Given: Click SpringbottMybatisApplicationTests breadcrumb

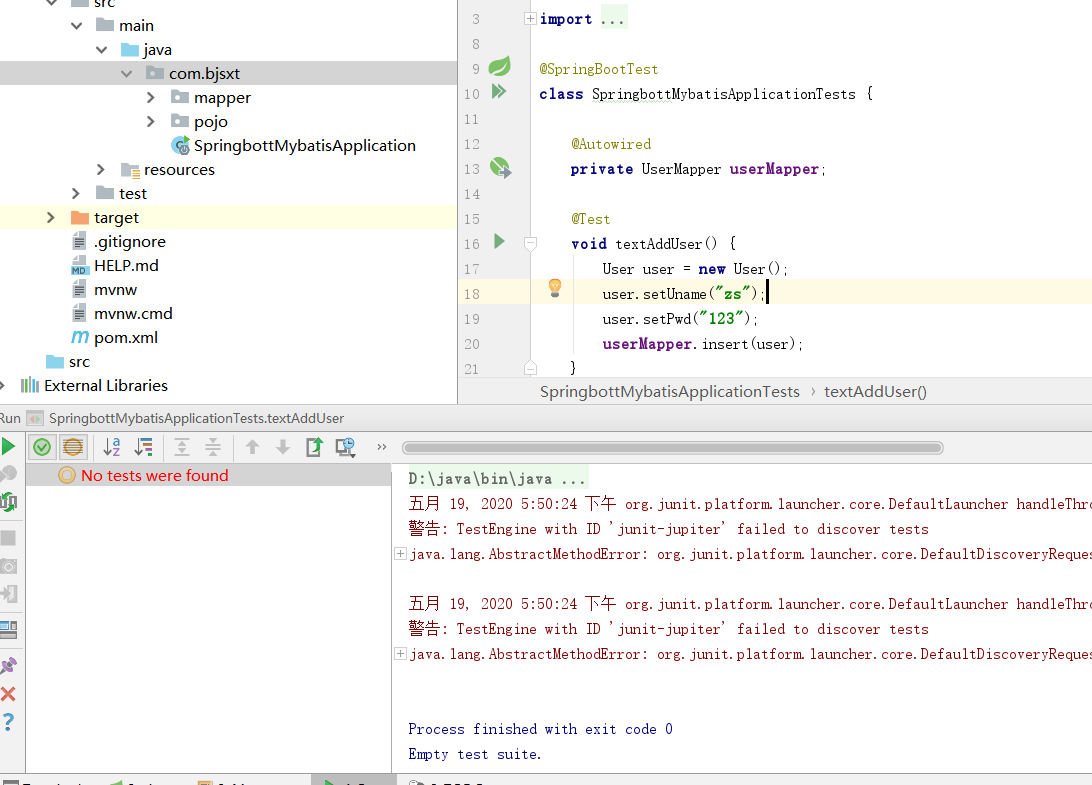Looking at the screenshot, I should tap(669, 391).
